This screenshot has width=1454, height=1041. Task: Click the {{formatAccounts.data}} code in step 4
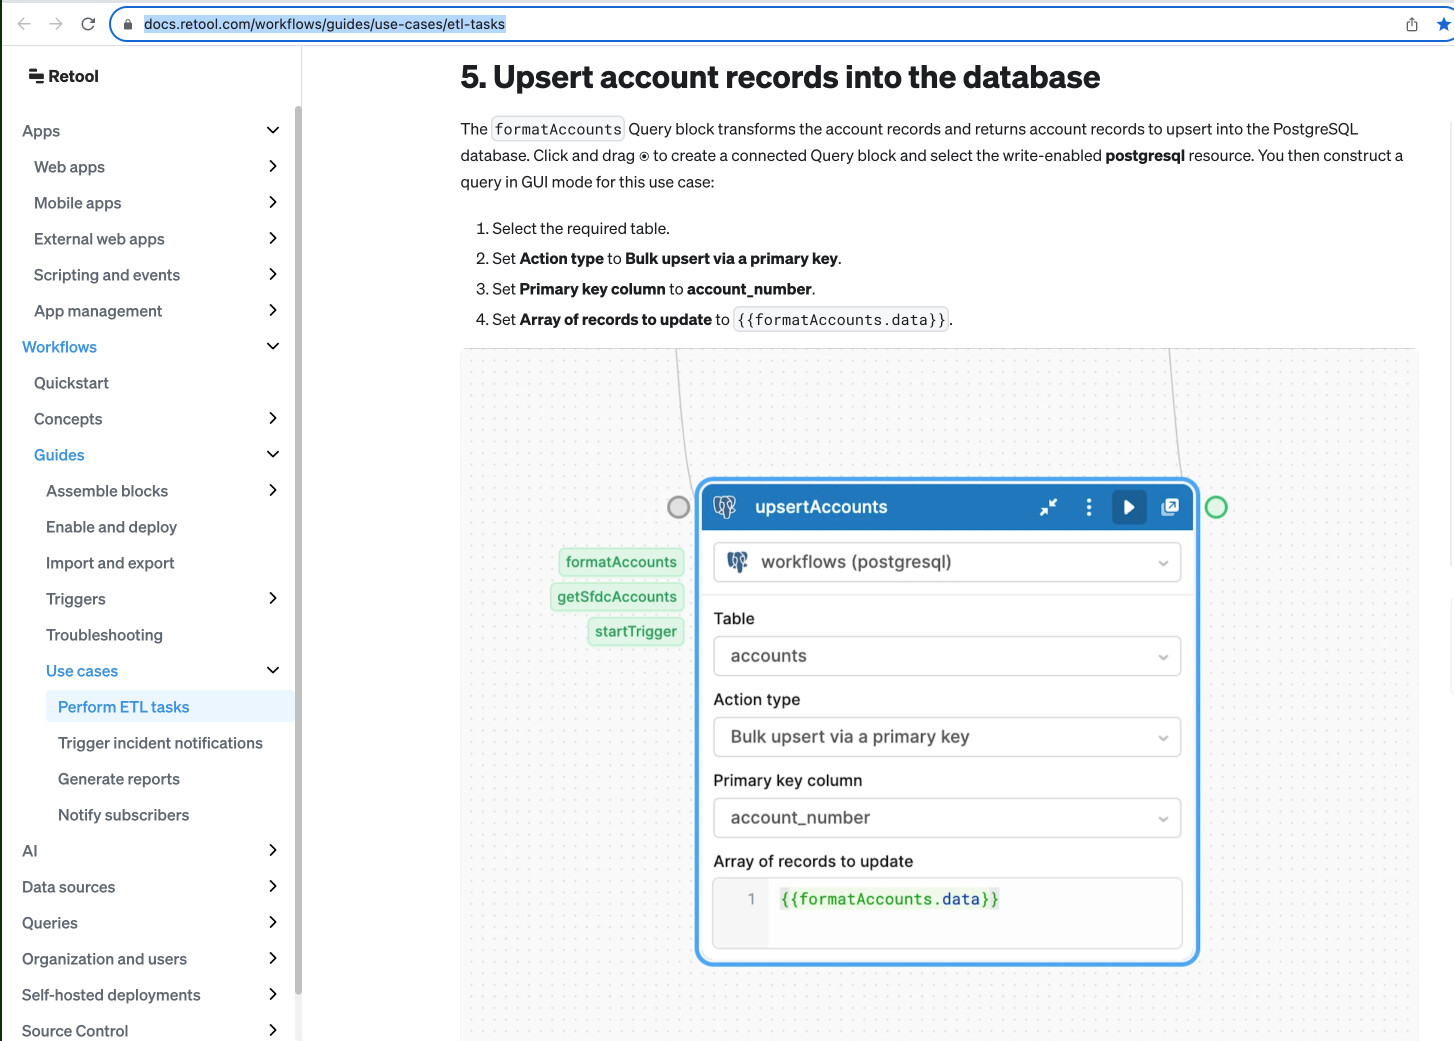click(841, 320)
